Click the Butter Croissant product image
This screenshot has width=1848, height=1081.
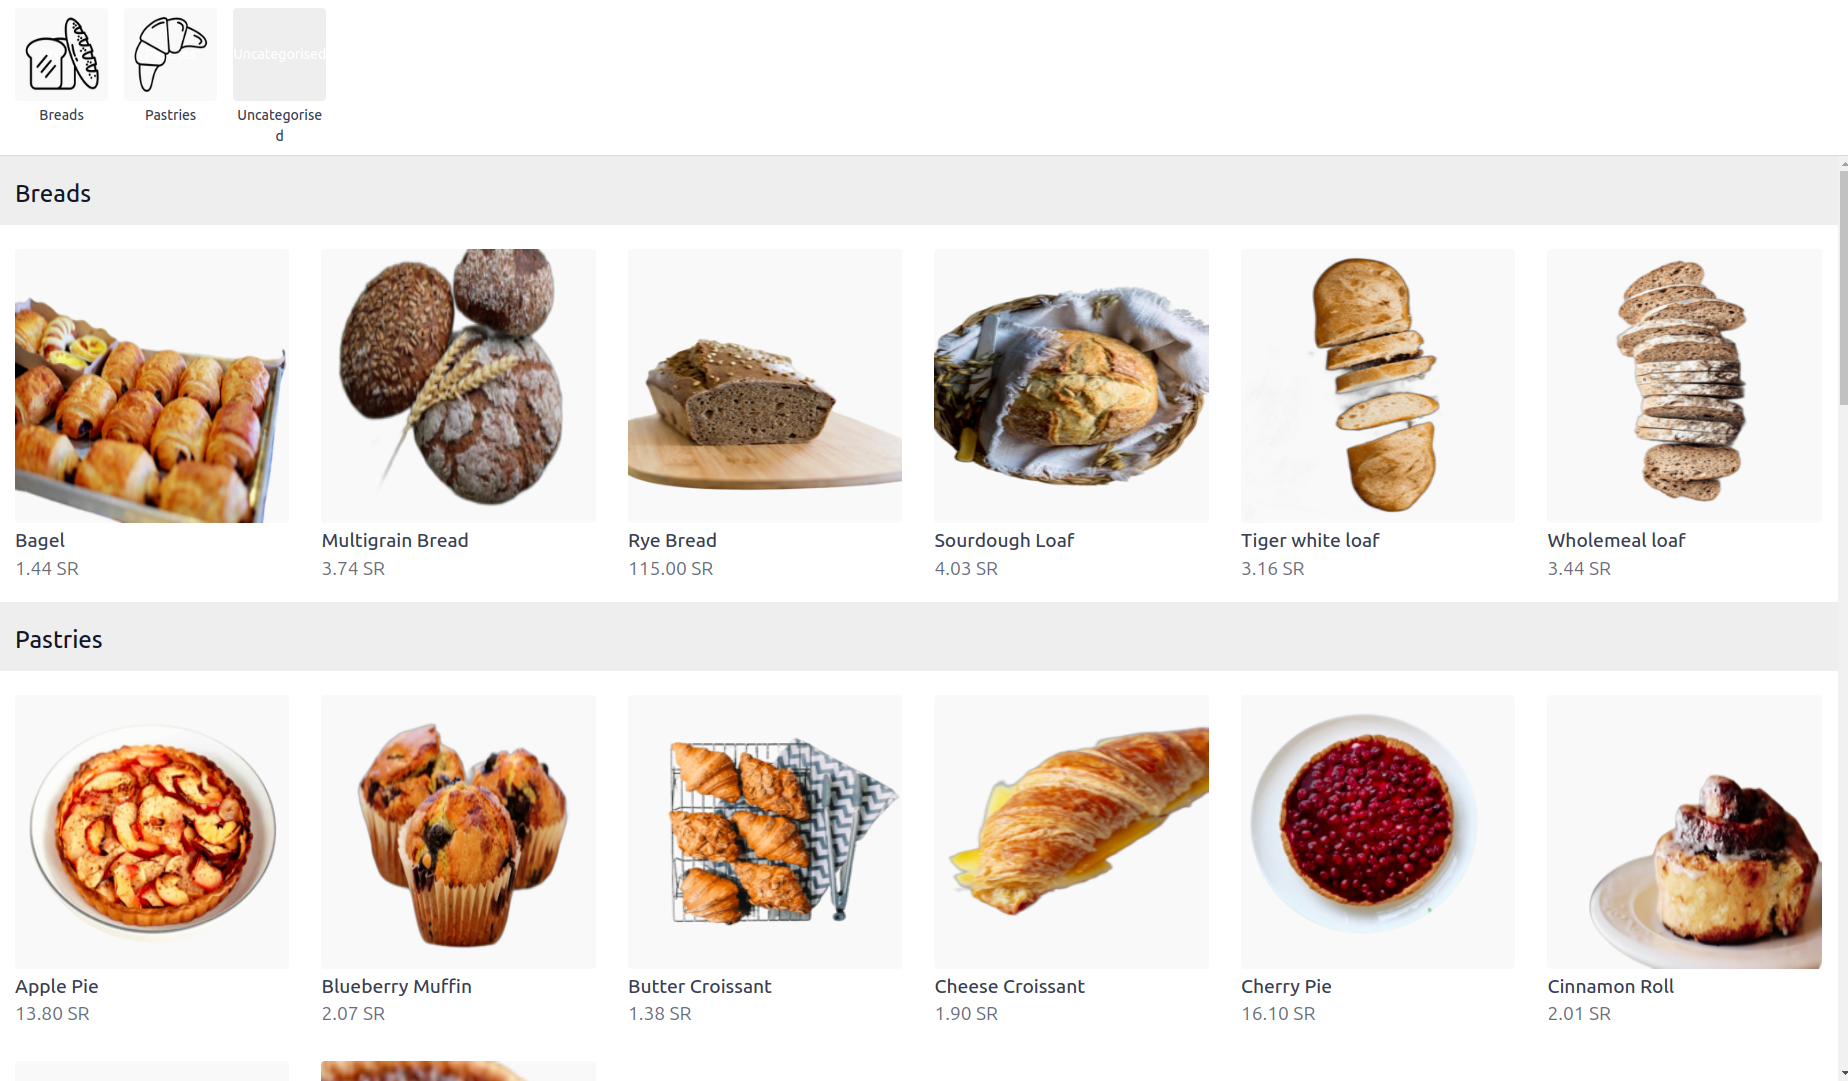click(x=765, y=832)
